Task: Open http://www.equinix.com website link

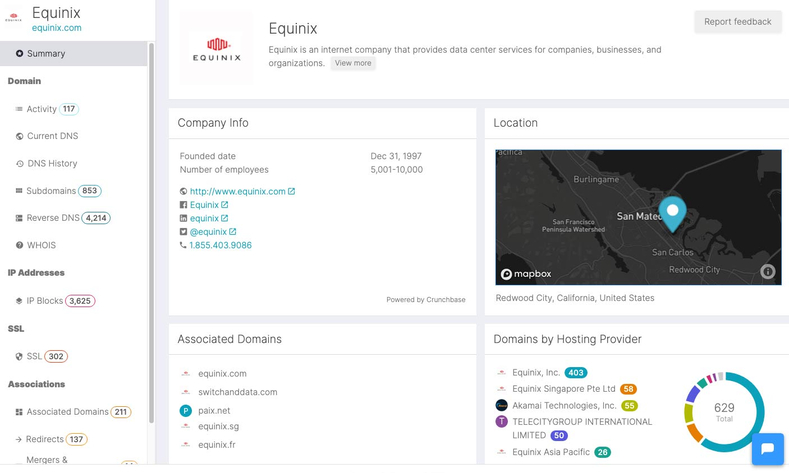Action: point(238,191)
